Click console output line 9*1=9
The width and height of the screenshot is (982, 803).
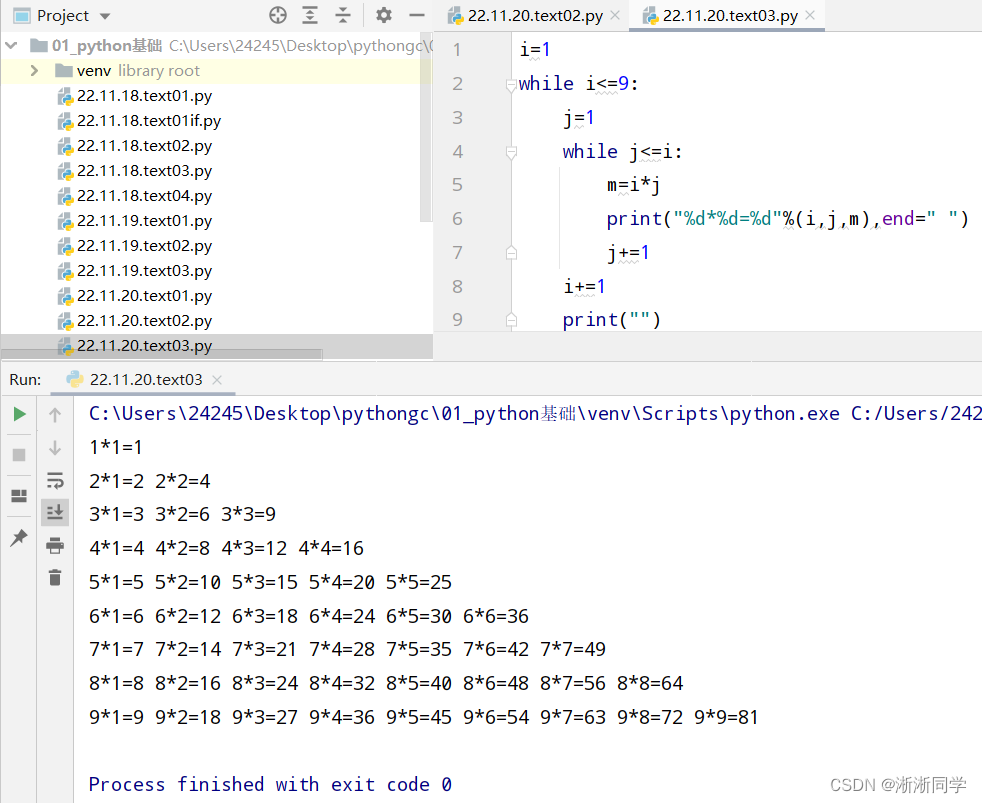(116, 717)
